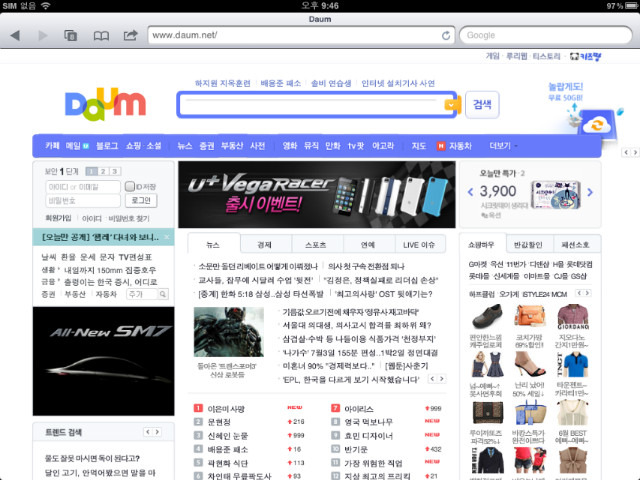Switch to the 스포츠 news tab

pos(316,245)
